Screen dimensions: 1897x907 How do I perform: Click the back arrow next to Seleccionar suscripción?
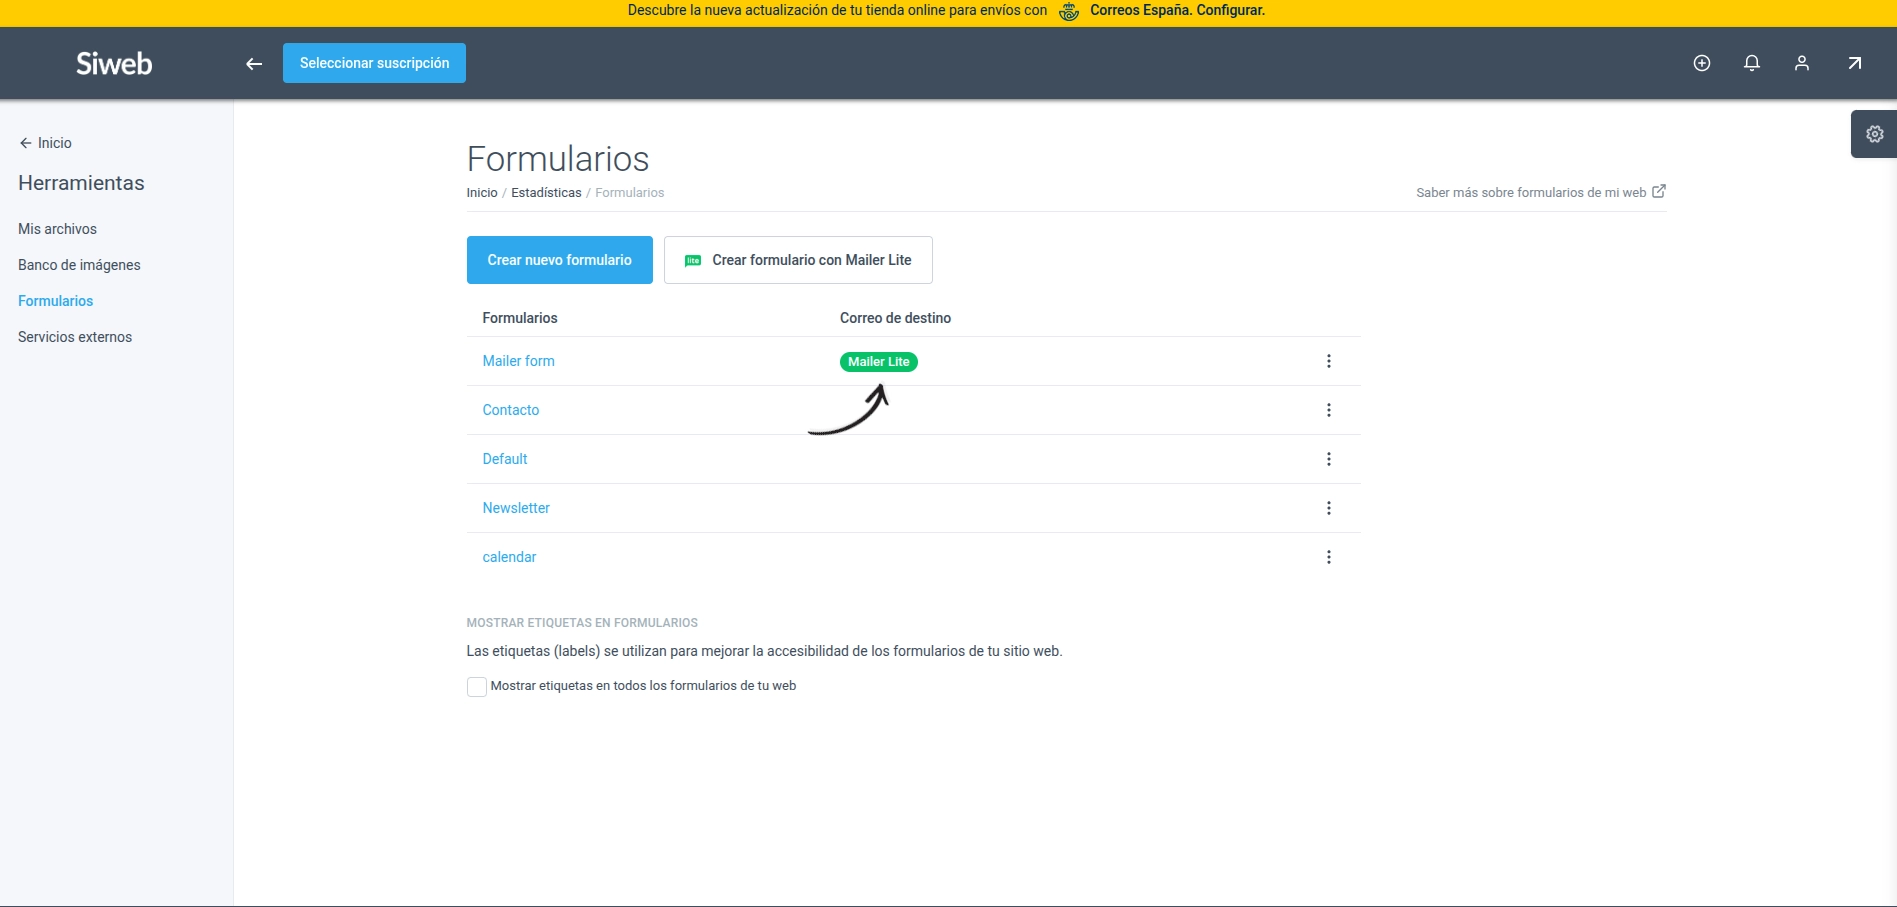click(x=253, y=63)
